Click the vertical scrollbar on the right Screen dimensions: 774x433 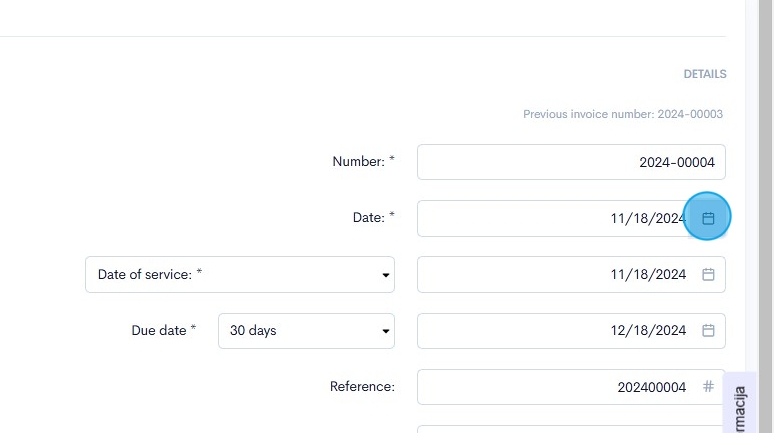[764, 200]
